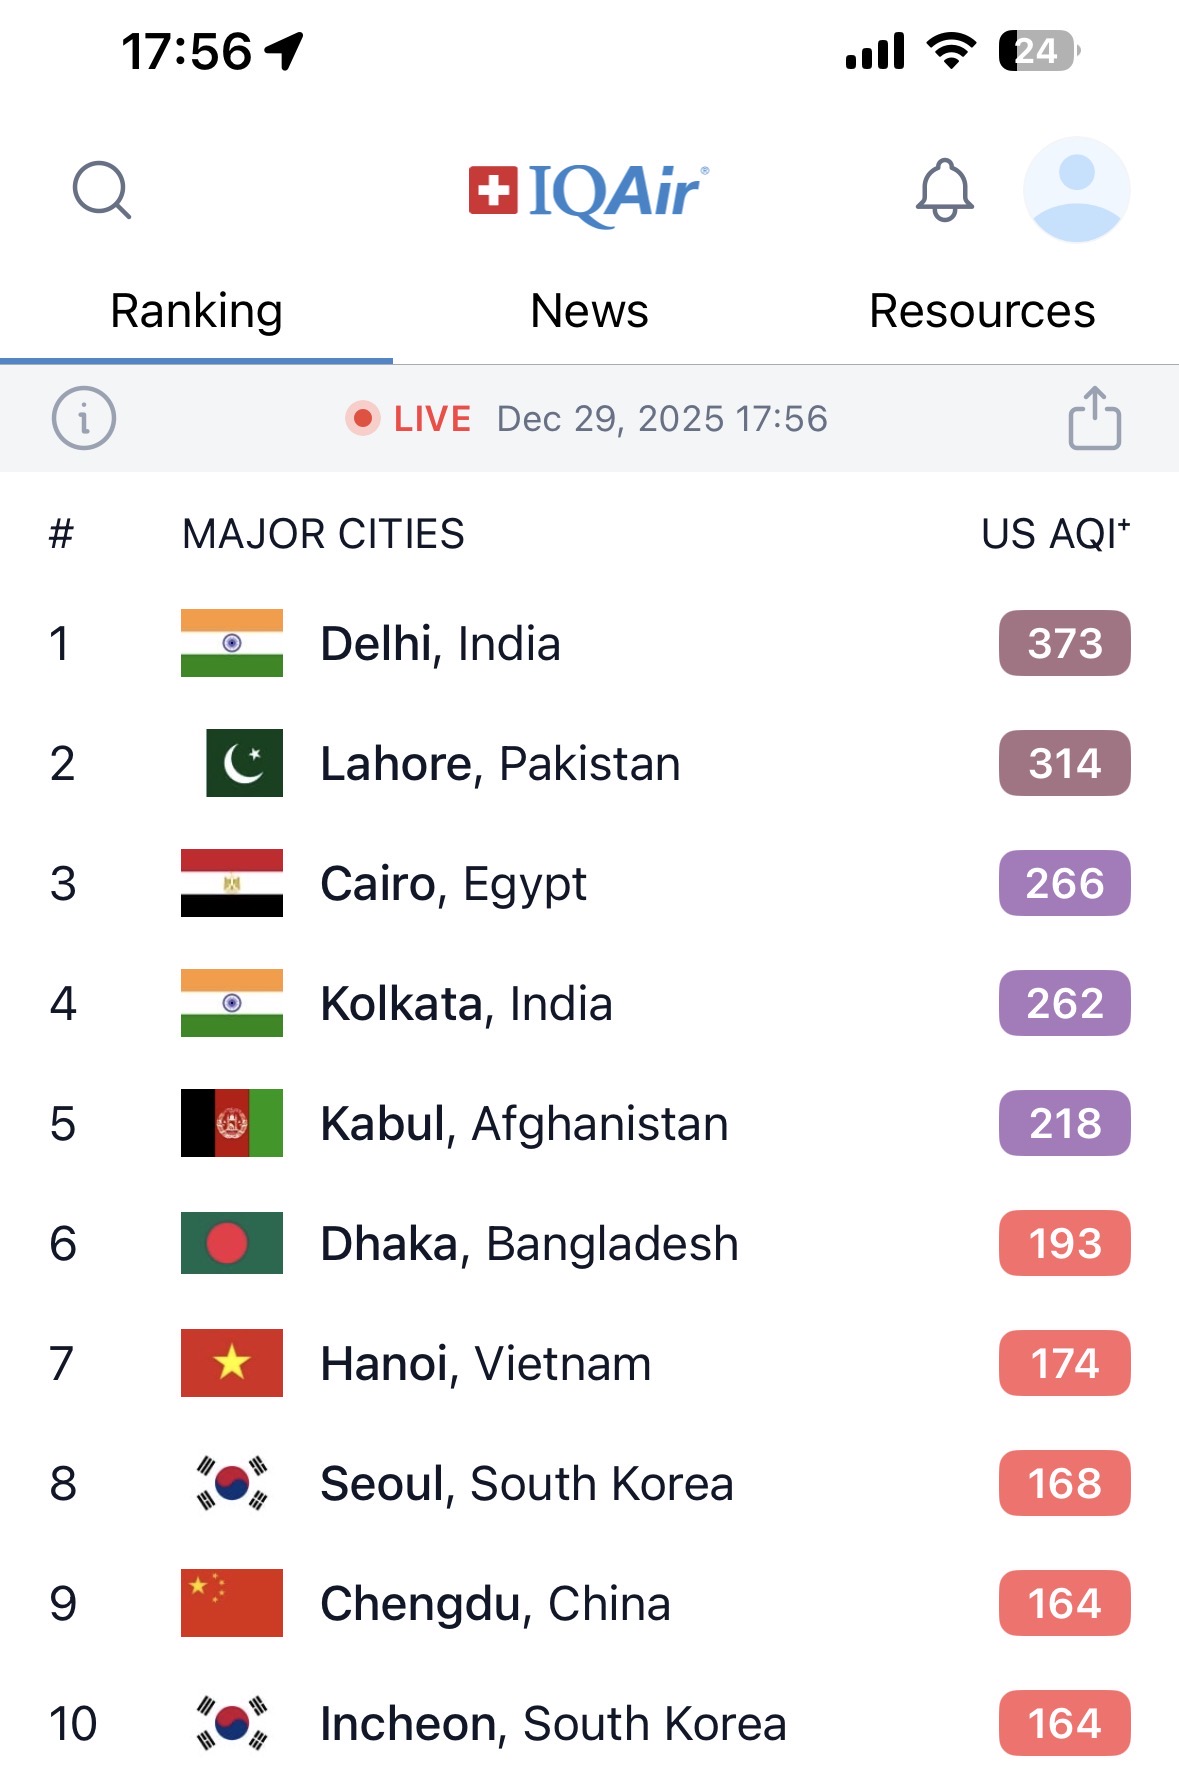
Task: Tap the search magnifier icon
Action: pyautogui.click(x=102, y=190)
